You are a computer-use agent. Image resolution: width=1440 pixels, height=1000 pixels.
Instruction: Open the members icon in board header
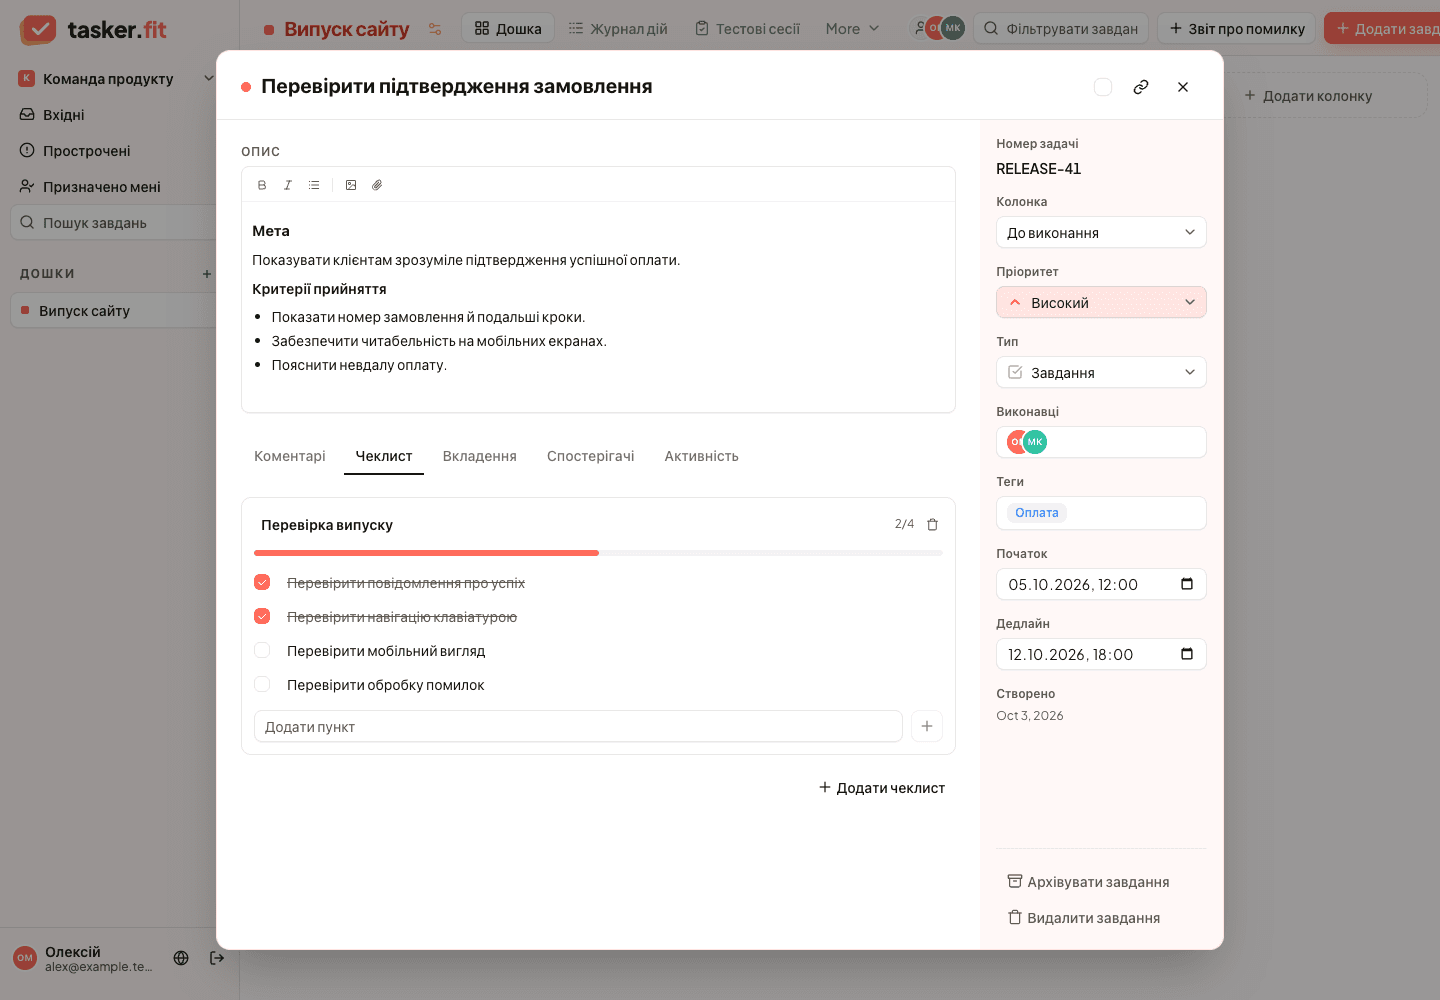pyautogui.click(x=919, y=28)
